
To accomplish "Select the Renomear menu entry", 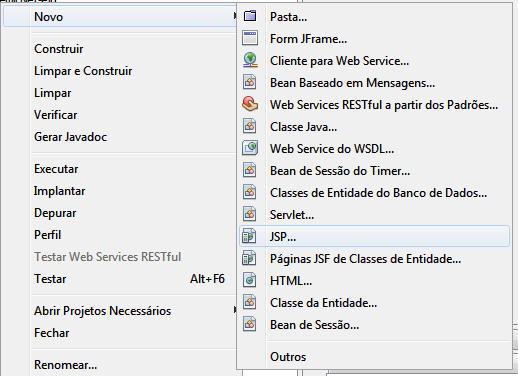I will coord(65,365).
